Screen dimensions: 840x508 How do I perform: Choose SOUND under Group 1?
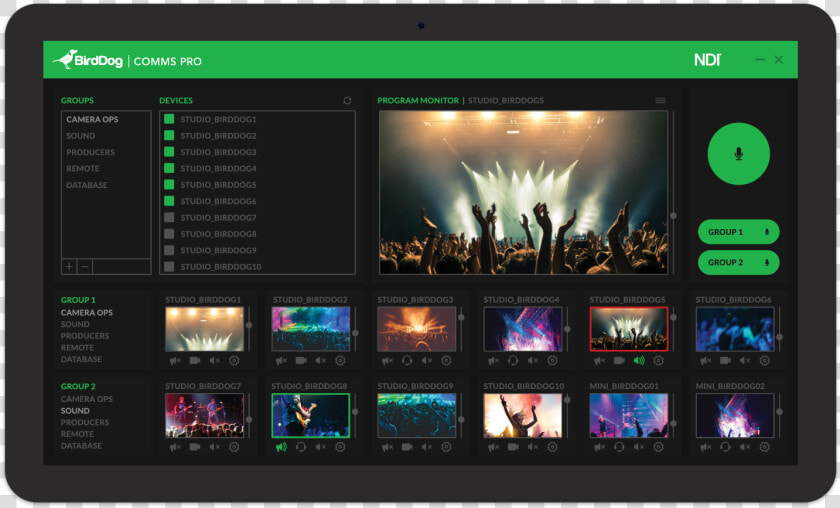tap(75, 324)
